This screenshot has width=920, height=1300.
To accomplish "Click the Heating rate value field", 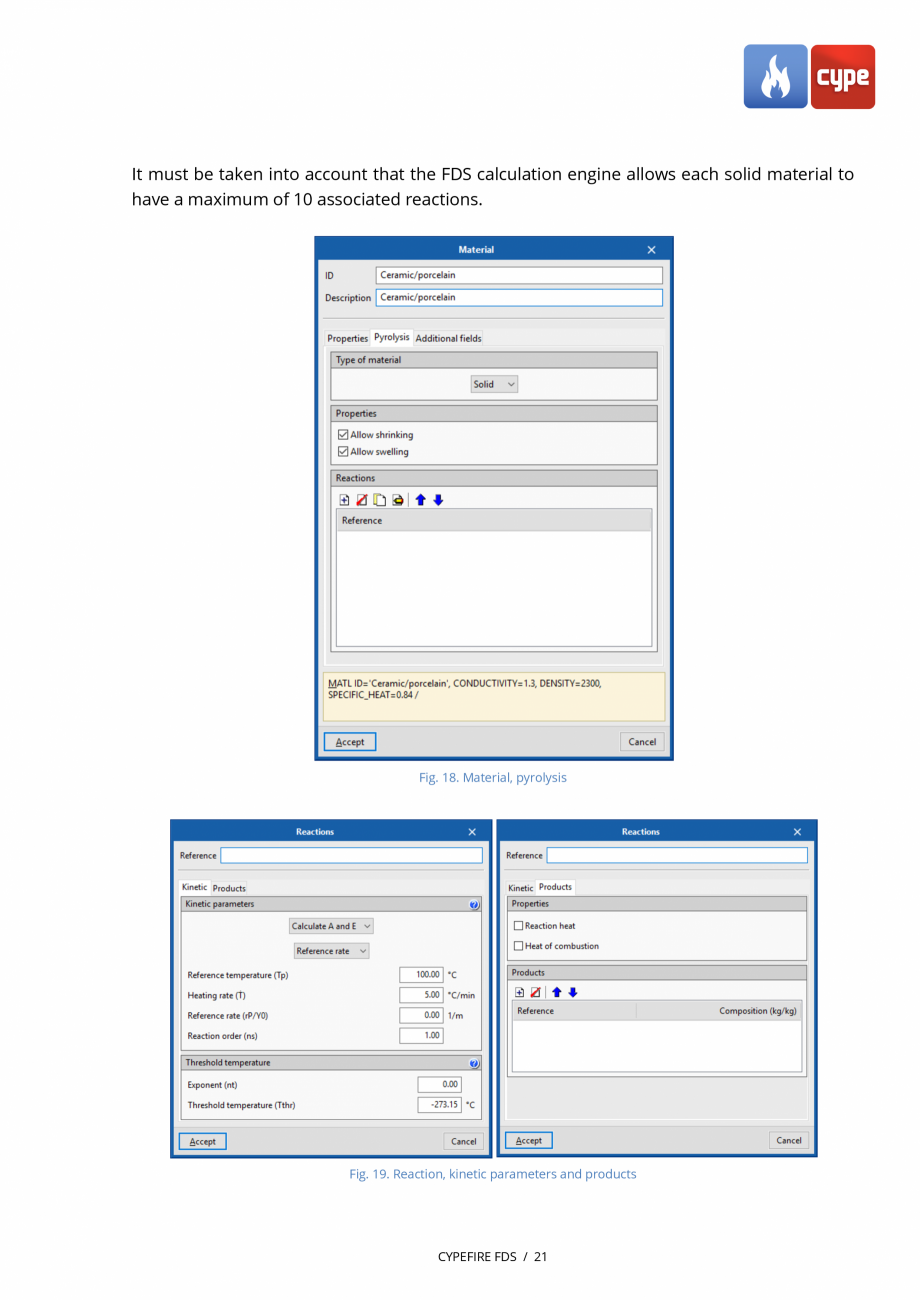I will (x=421, y=995).
